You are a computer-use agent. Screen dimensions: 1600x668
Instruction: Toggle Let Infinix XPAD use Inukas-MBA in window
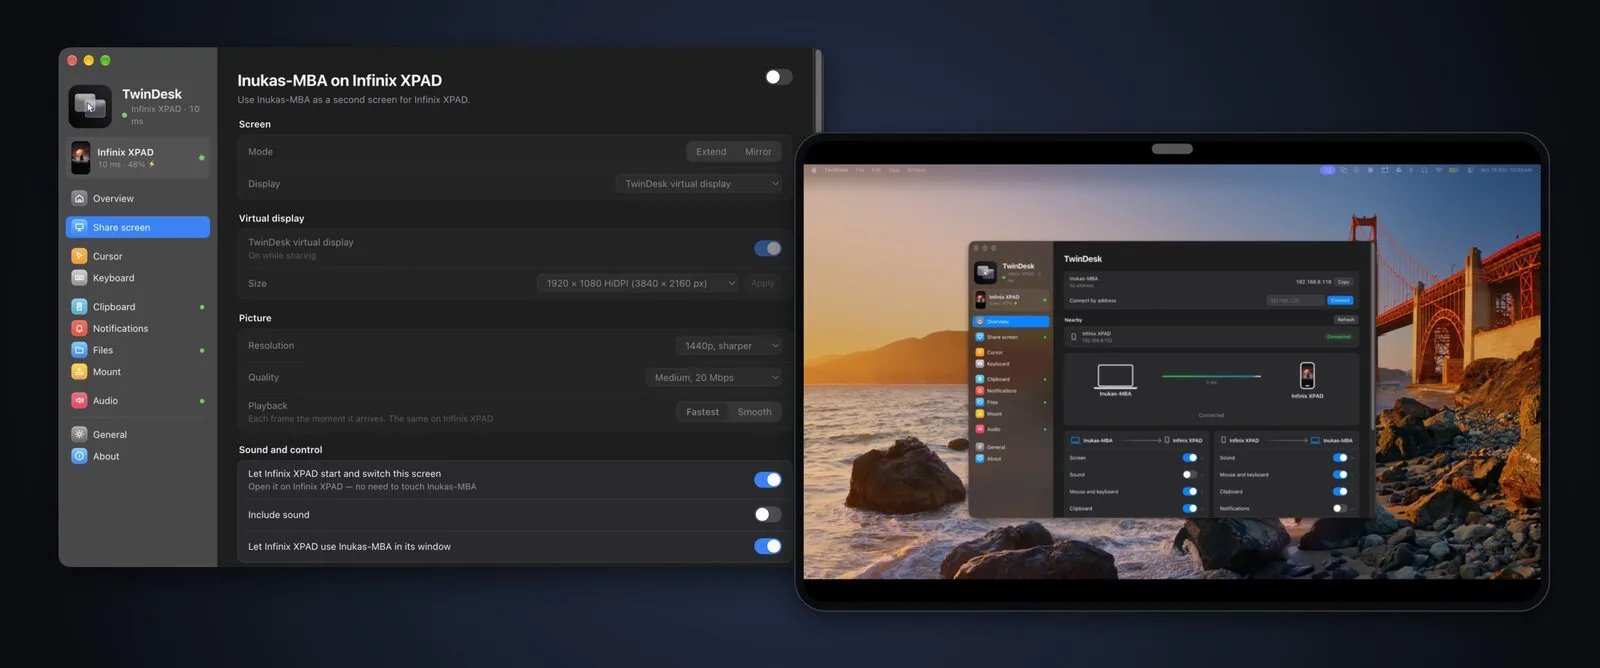coord(768,546)
